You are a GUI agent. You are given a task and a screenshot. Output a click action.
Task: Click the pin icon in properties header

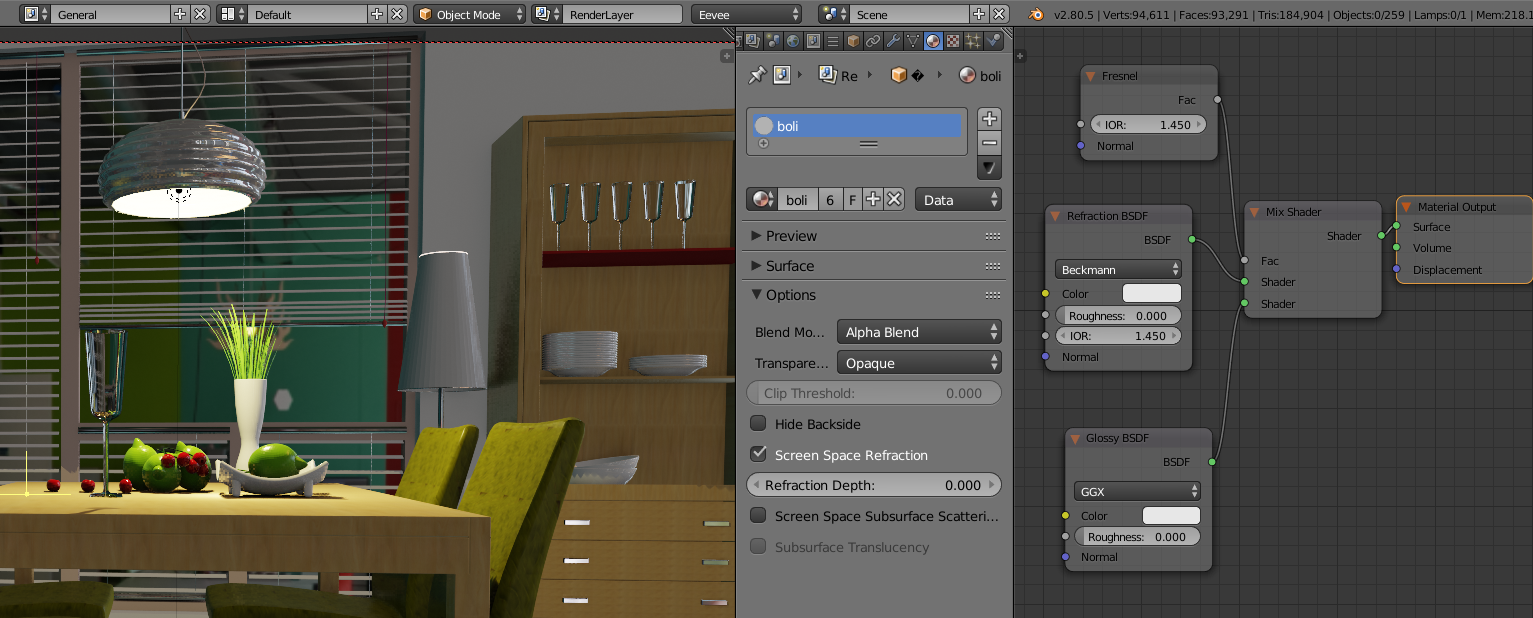757,76
